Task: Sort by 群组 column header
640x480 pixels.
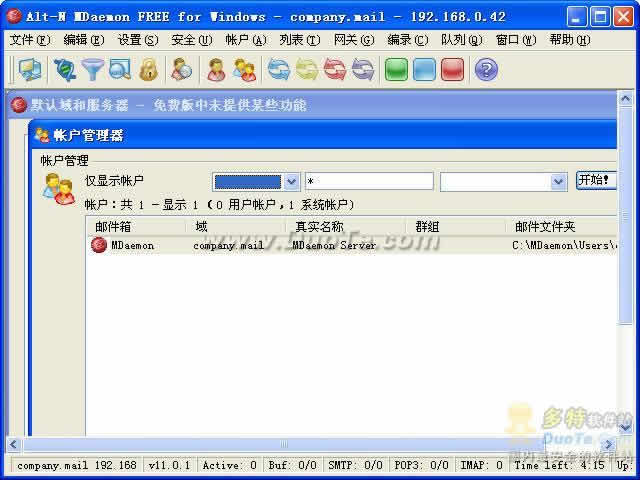Action: (x=455, y=227)
